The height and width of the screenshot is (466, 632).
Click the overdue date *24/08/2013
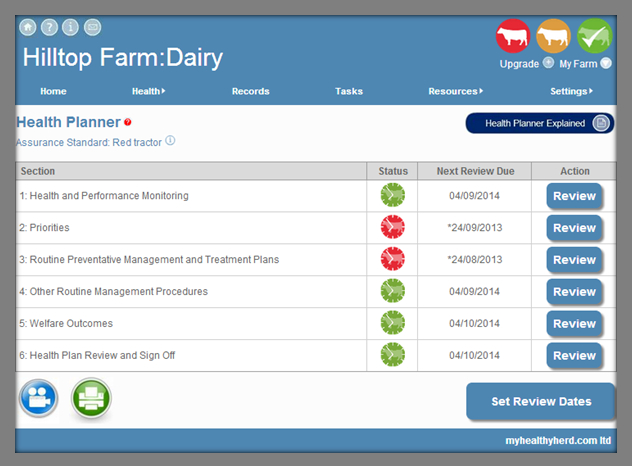pyautogui.click(x=475, y=259)
